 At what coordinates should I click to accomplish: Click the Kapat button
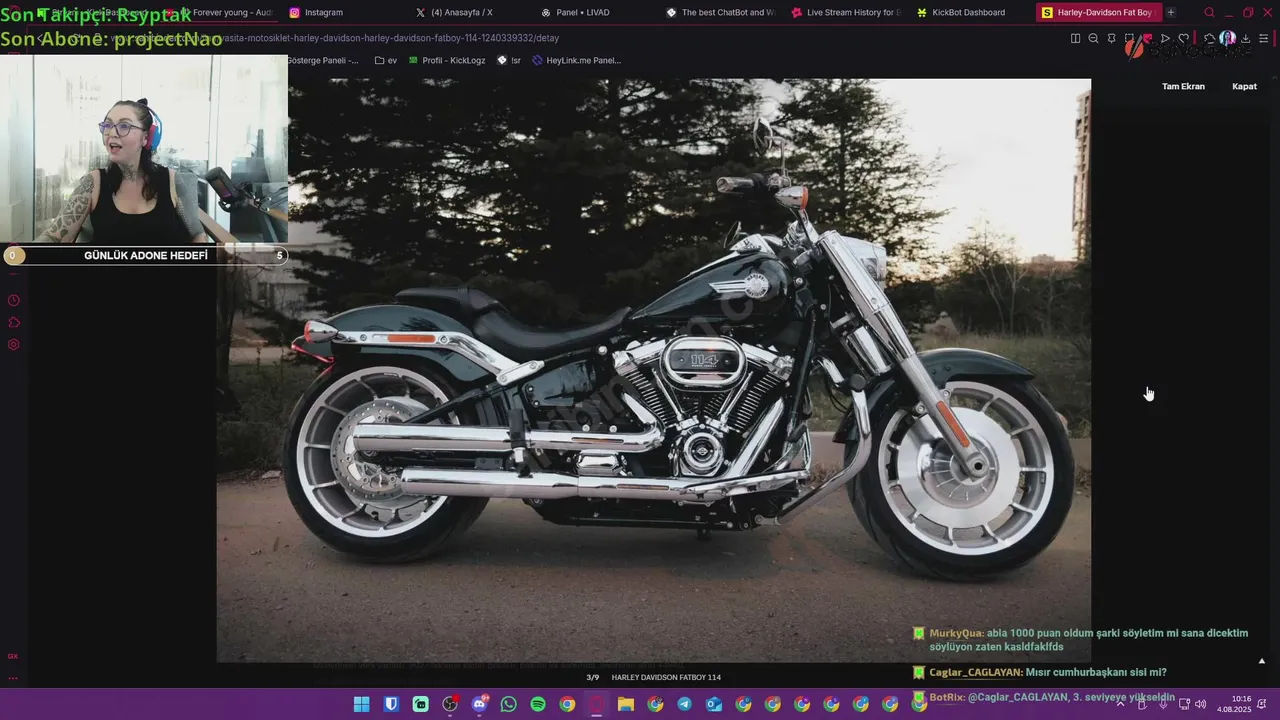point(1244,86)
